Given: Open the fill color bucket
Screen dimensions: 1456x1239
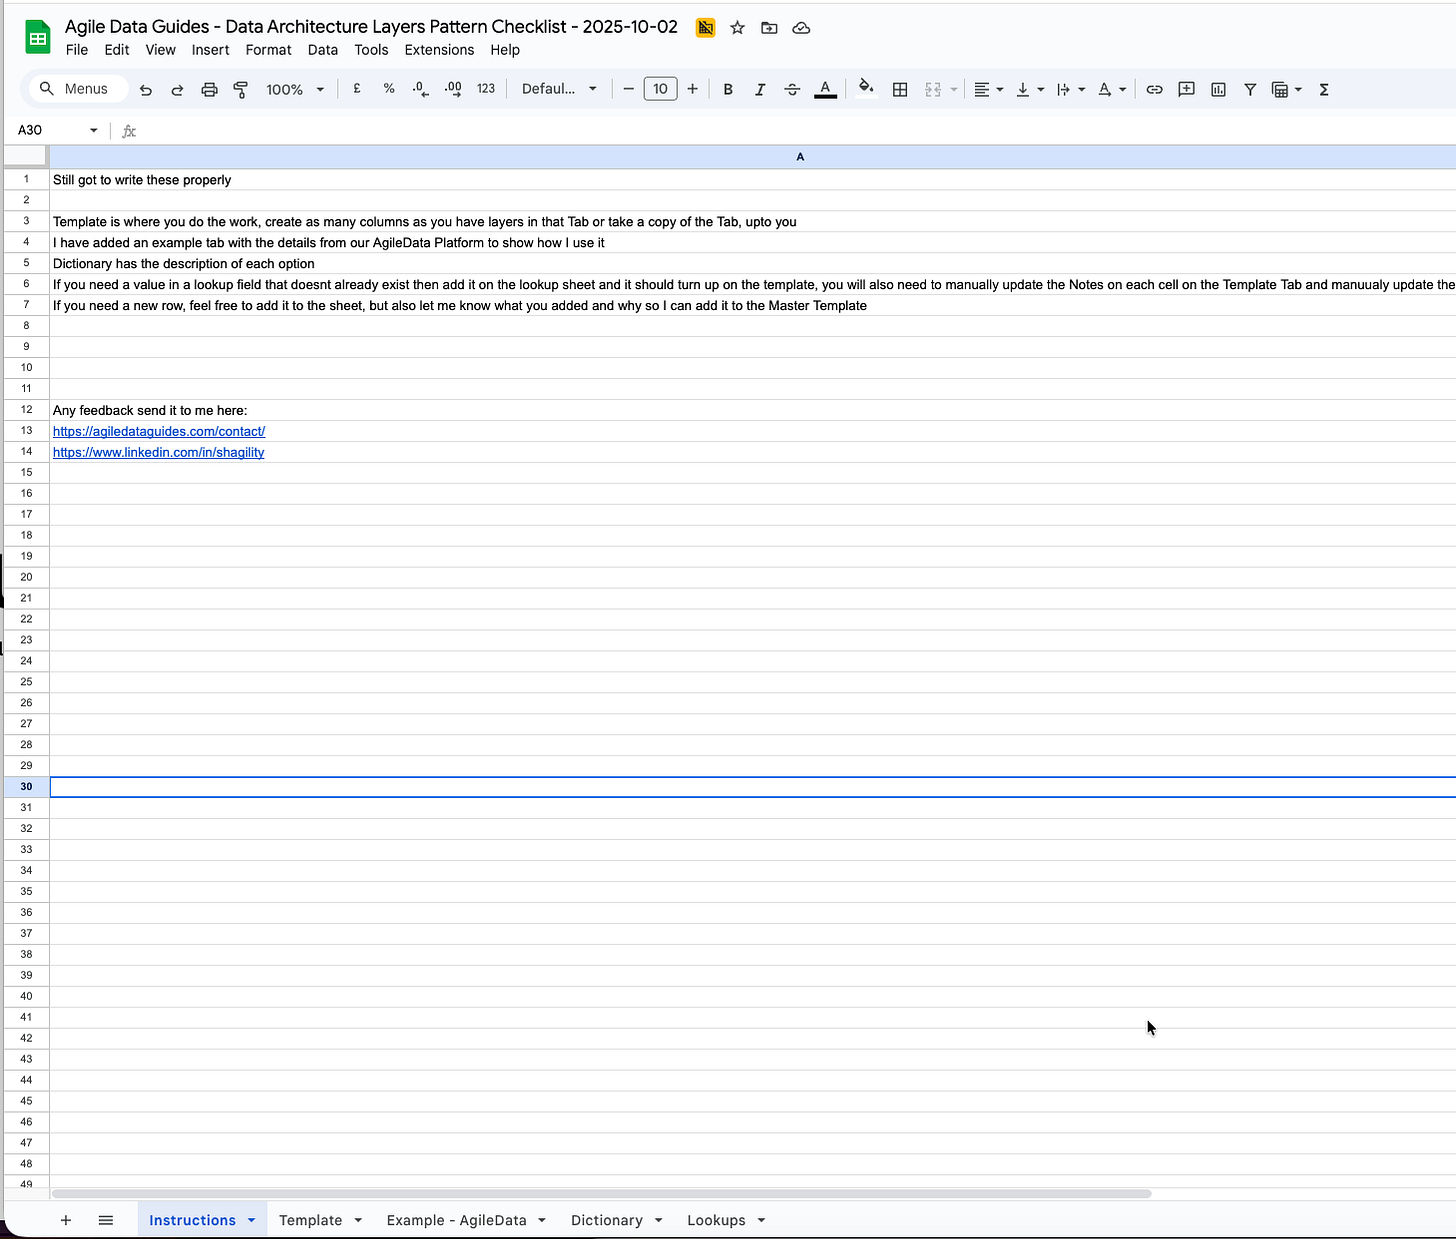Looking at the screenshot, I should tap(866, 89).
